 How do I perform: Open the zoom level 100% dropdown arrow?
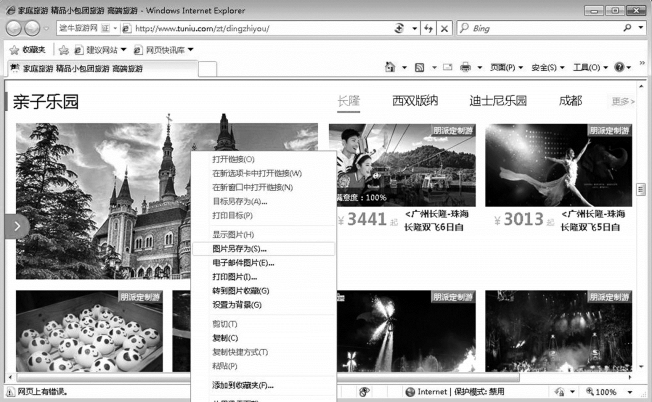pyautogui.click(x=630, y=392)
